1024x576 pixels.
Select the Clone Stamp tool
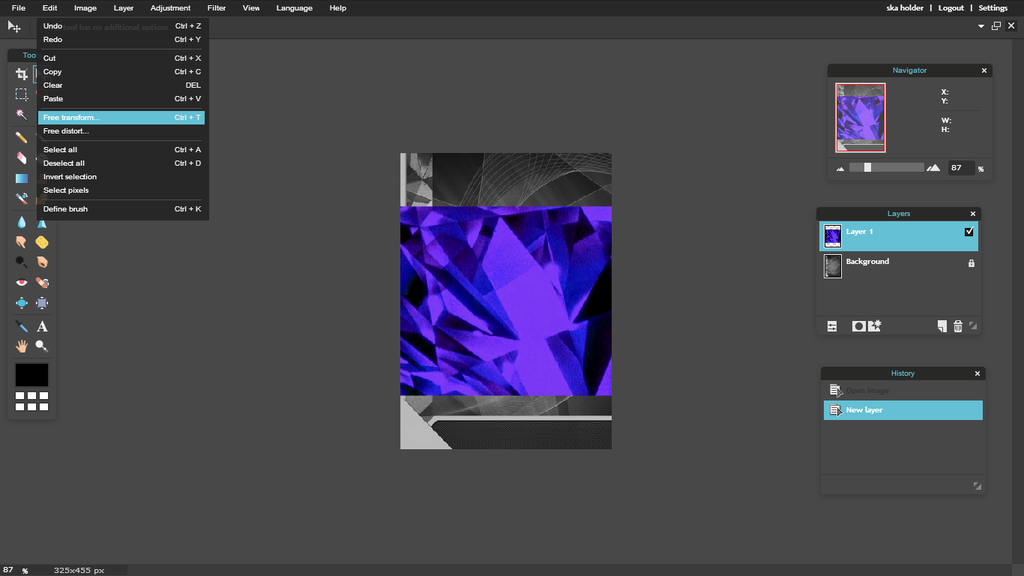pos(22,198)
